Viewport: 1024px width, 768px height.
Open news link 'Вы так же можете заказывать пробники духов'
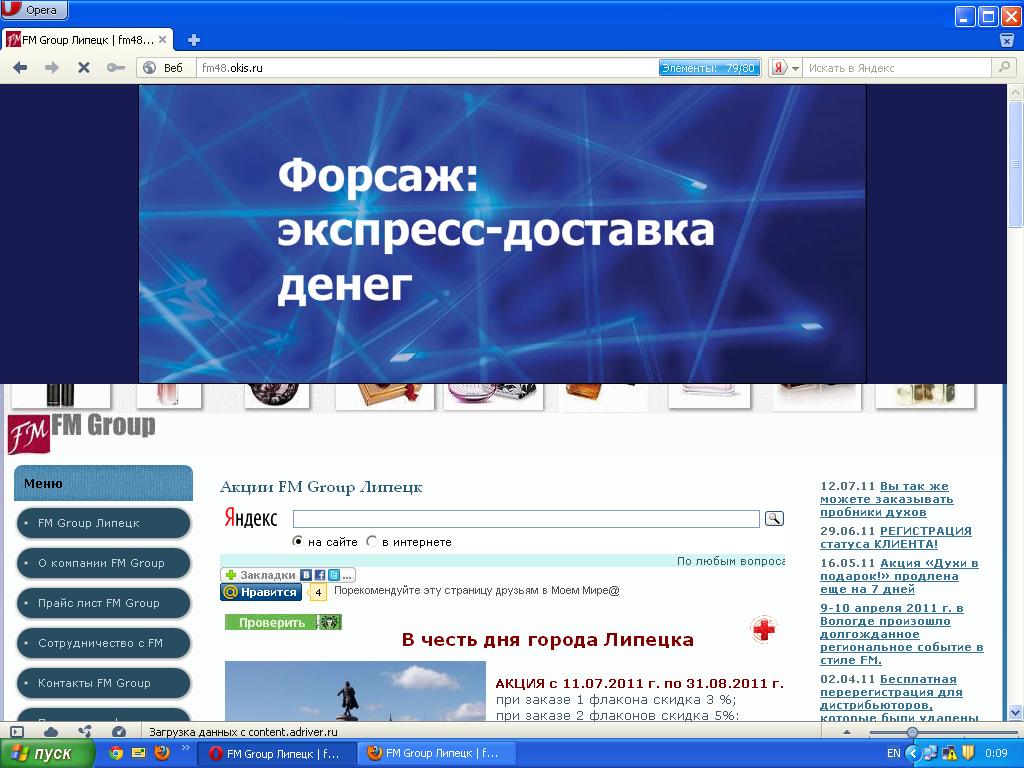[x=886, y=499]
